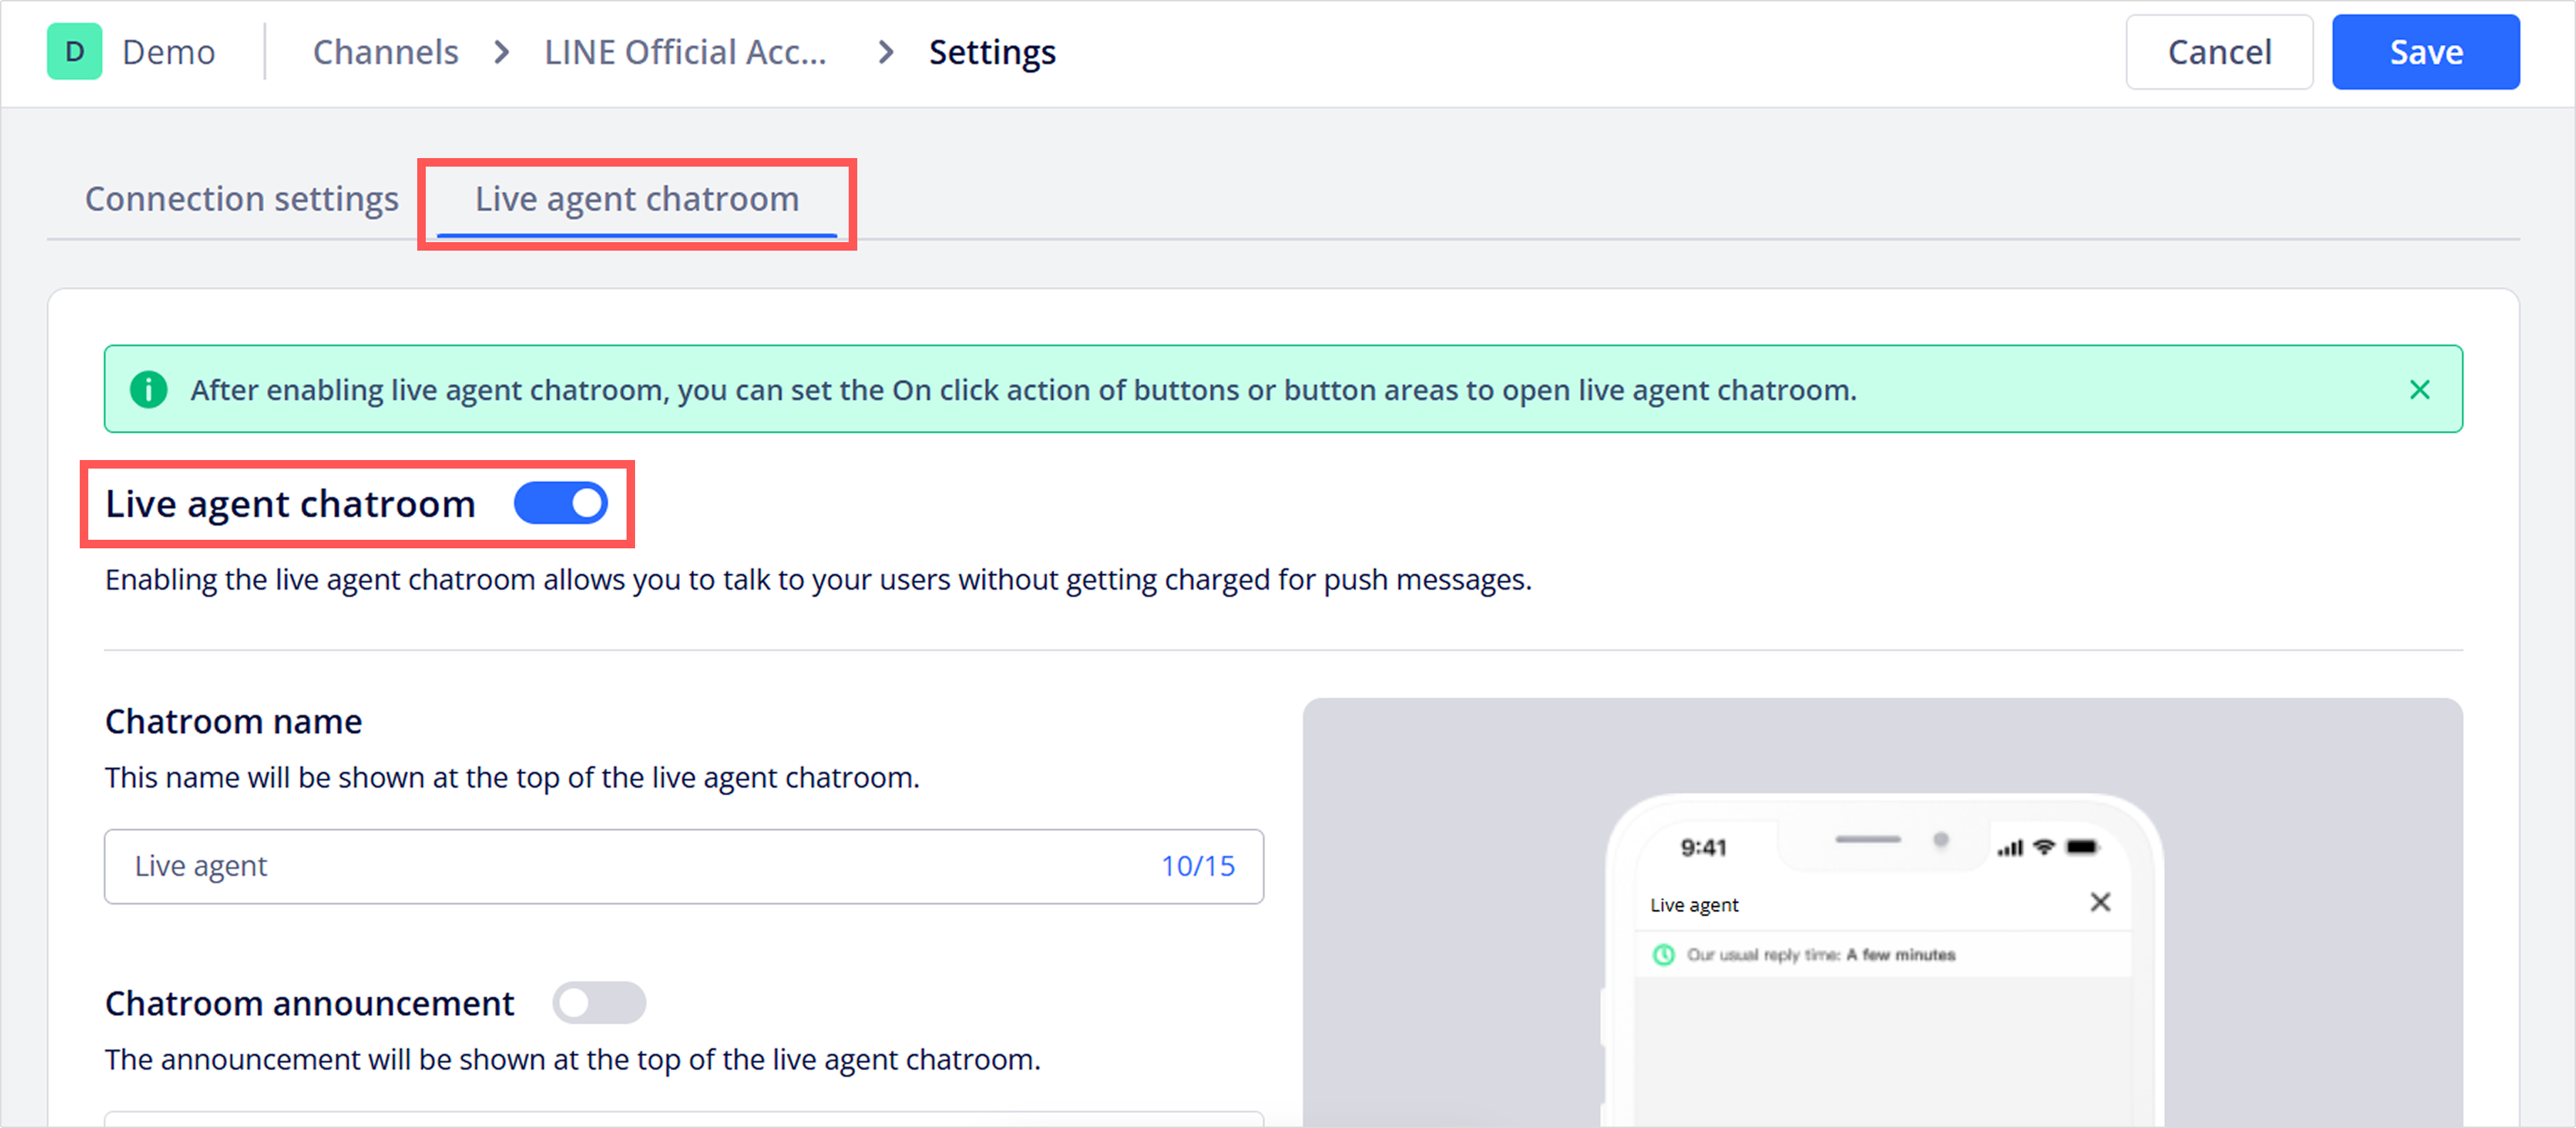Click the 'Live agent' title in phone preview
This screenshot has width=2576, height=1128.
pyautogui.click(x=1694, y=905)
